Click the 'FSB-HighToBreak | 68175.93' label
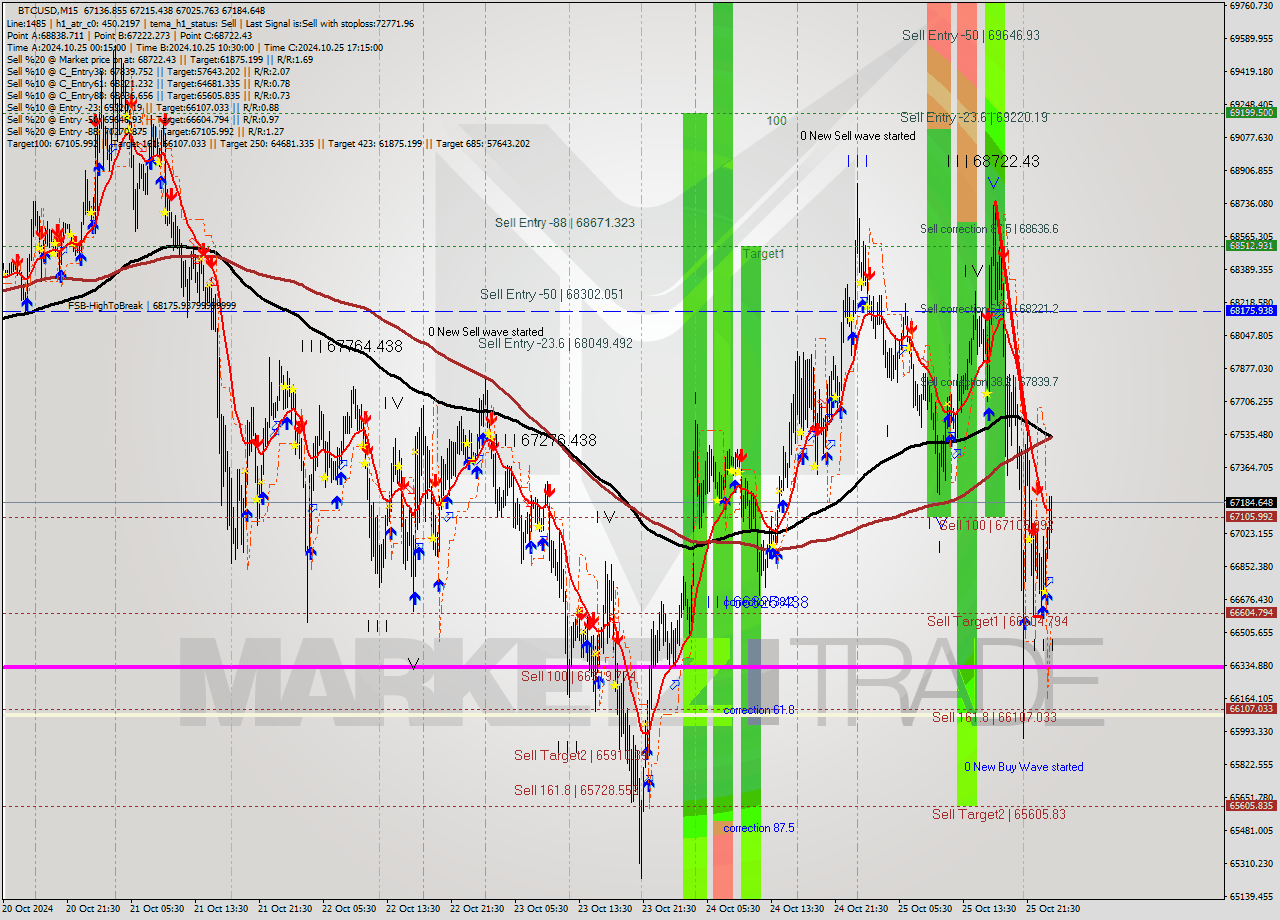Image resolution: width=1280 pixels, height=920 pixels. [152, 305]
